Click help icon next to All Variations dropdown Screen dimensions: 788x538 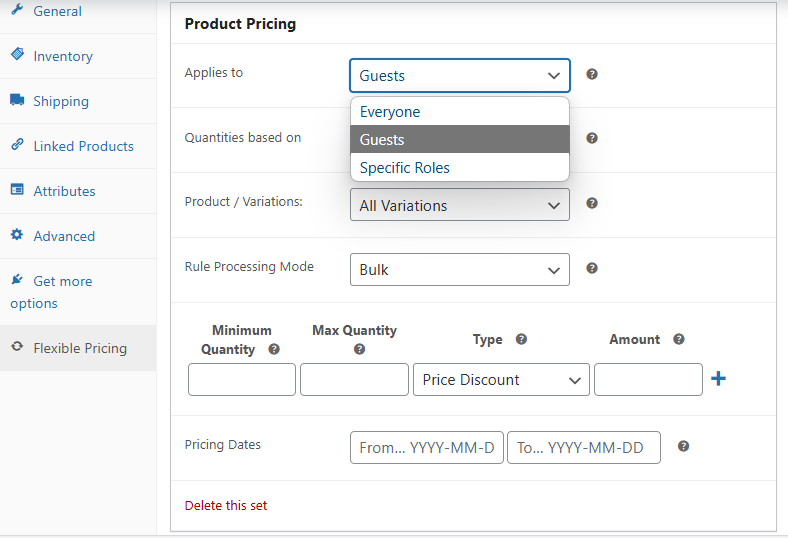[592, 204]
